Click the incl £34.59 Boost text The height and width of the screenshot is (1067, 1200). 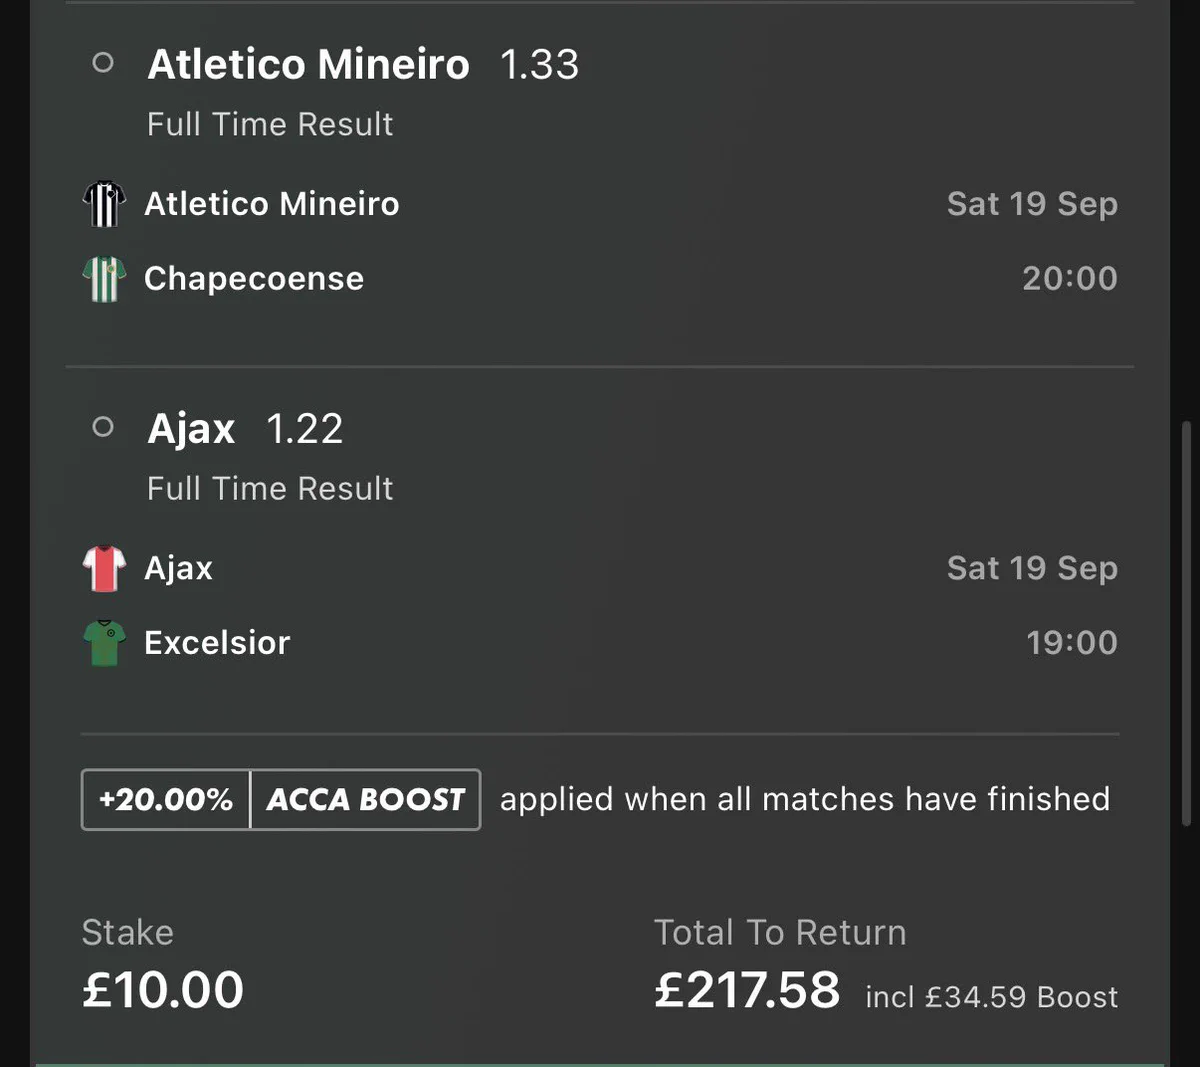(x=991, y=997)
